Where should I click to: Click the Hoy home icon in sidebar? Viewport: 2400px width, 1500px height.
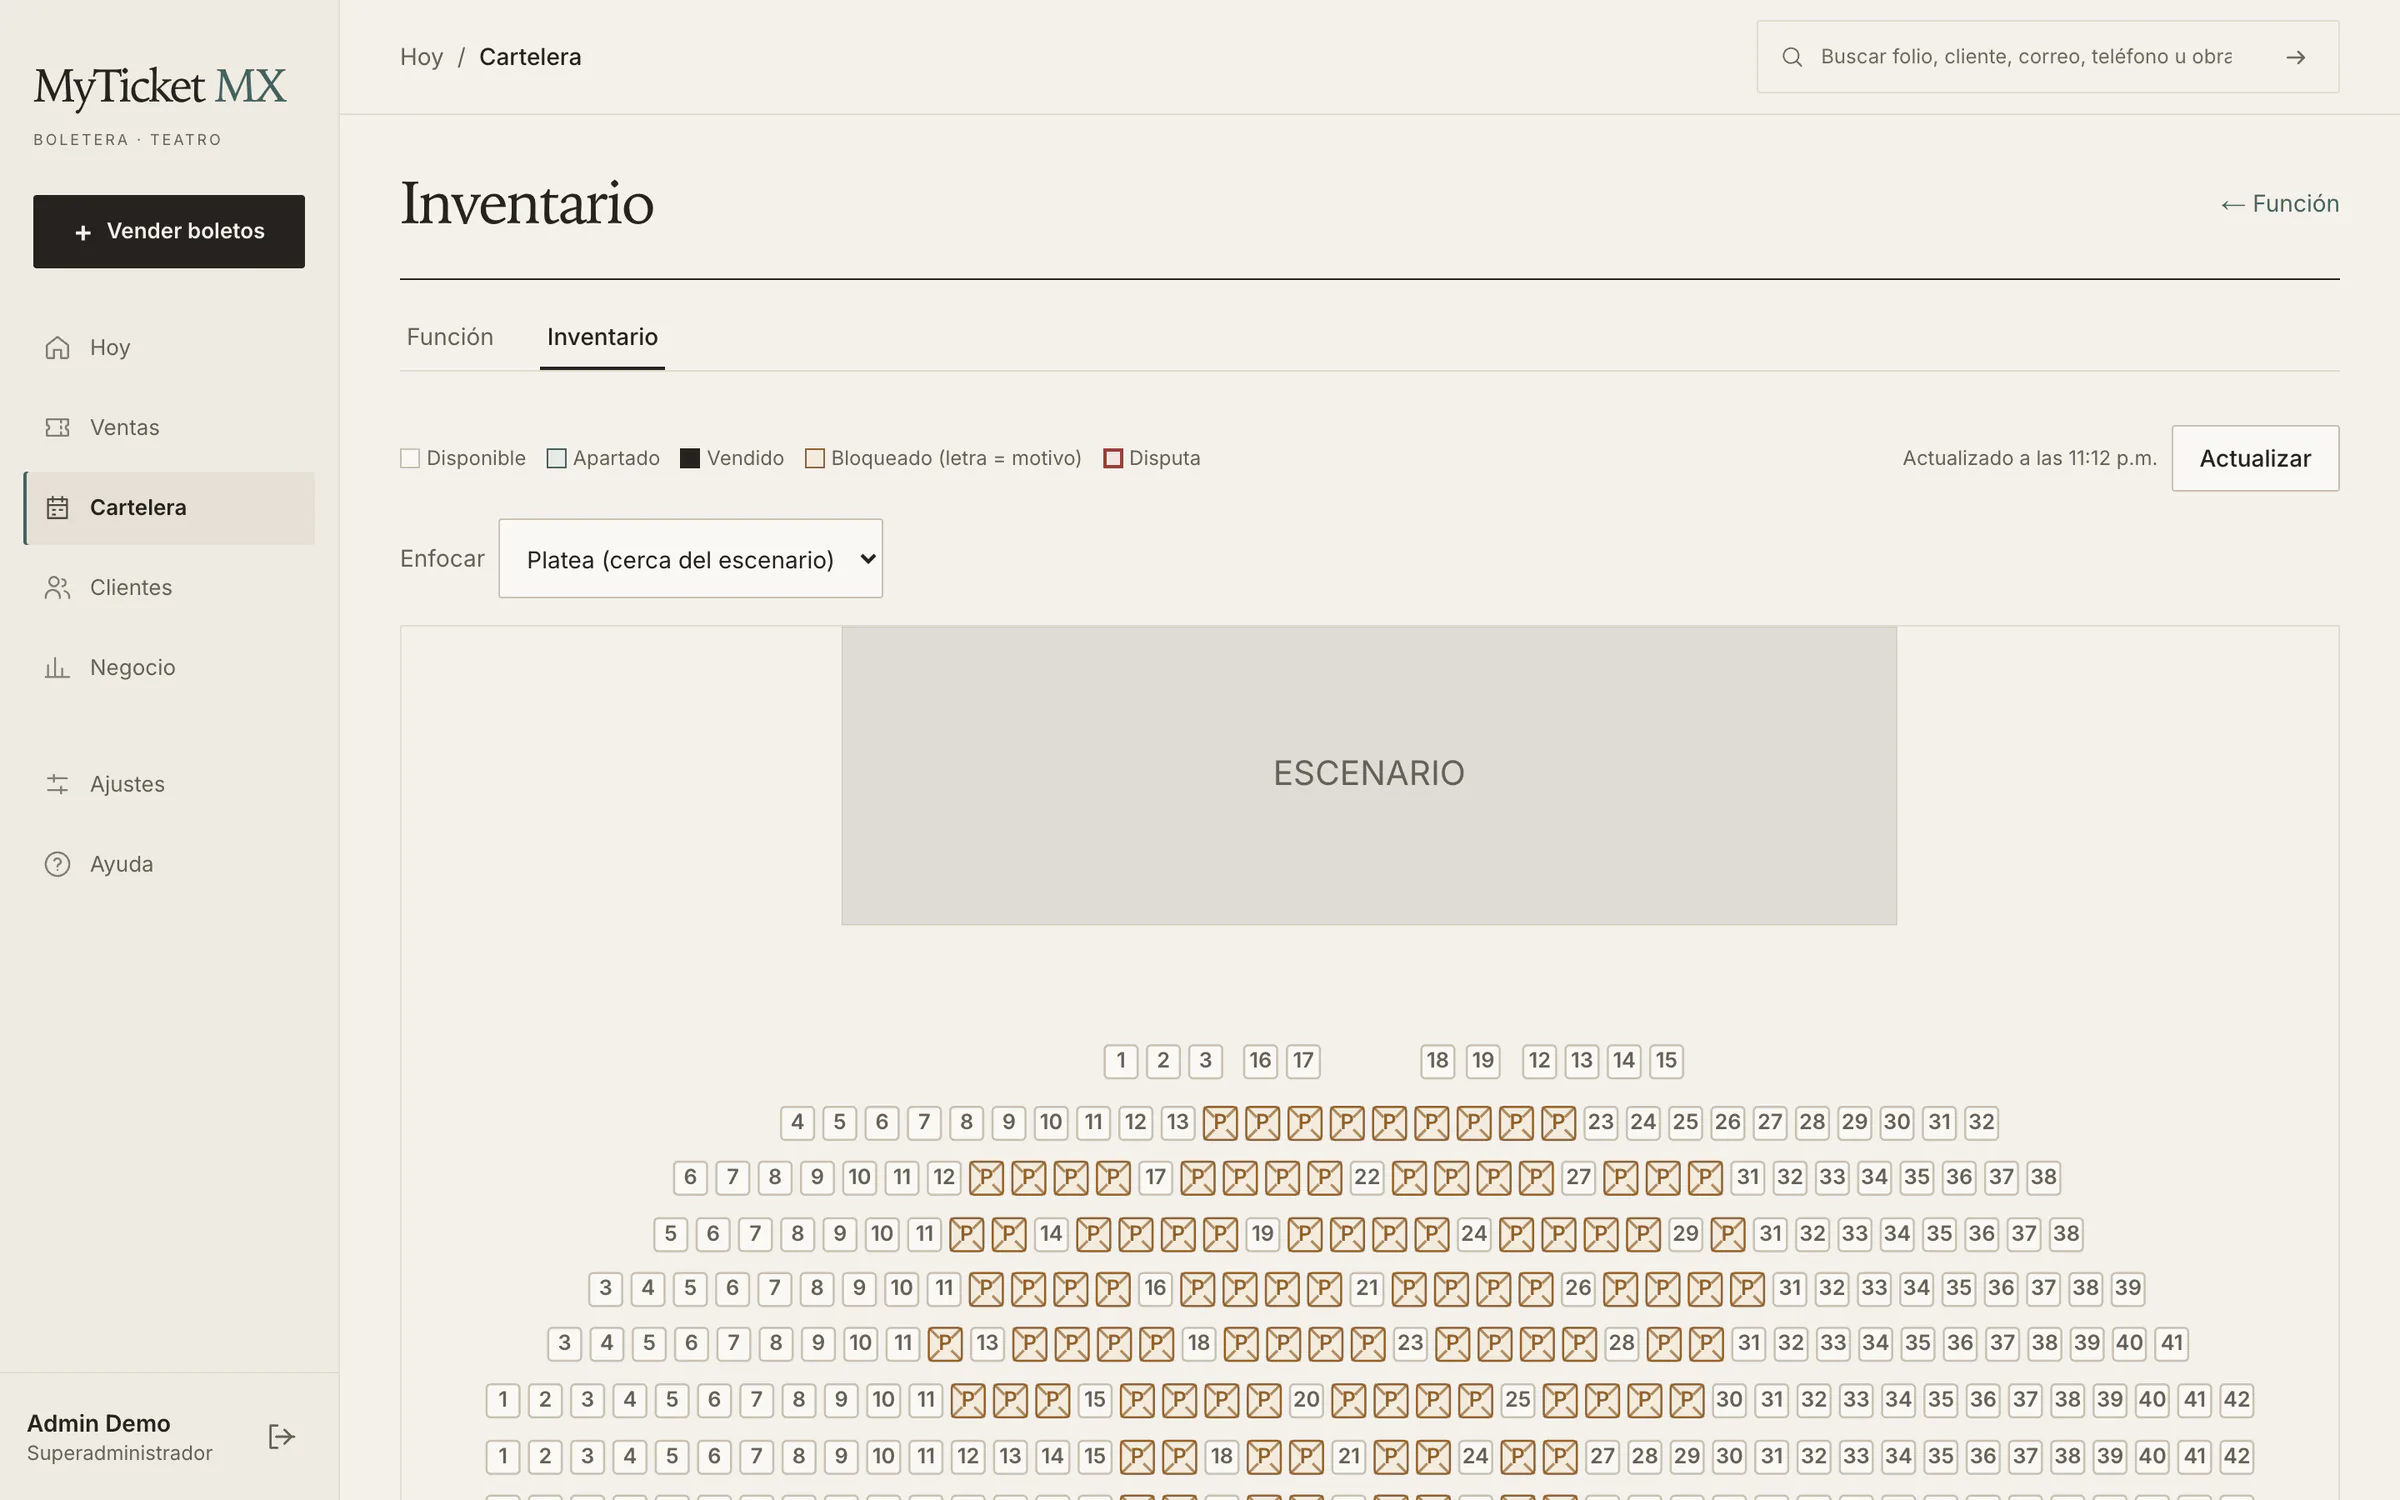pyautogui.click(x=57, y=347)
